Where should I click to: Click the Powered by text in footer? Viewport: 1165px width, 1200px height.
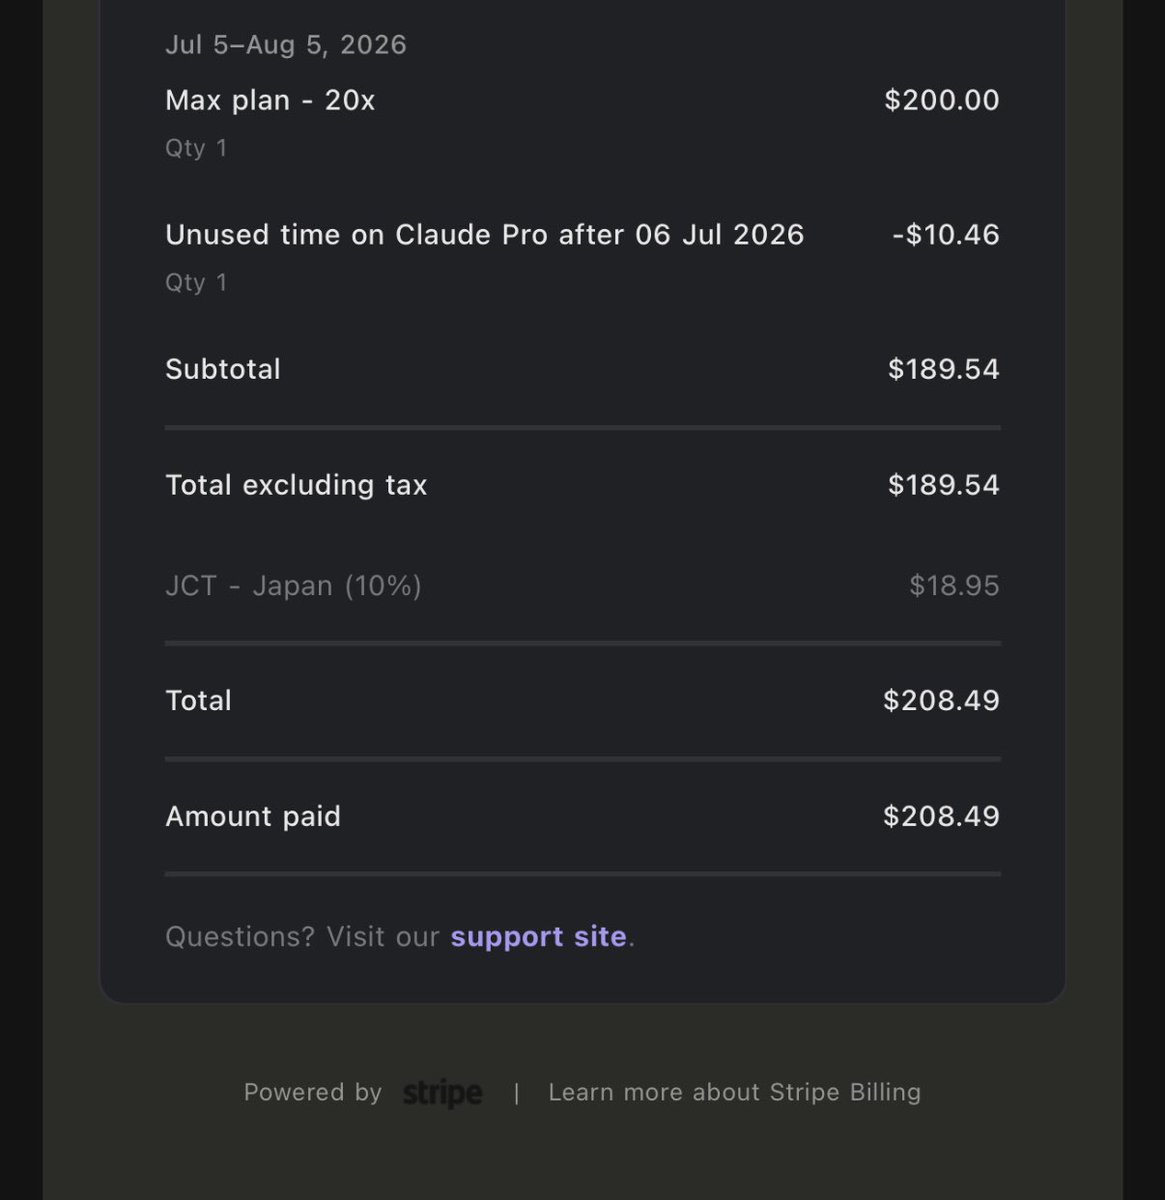tap(313, 1092)
